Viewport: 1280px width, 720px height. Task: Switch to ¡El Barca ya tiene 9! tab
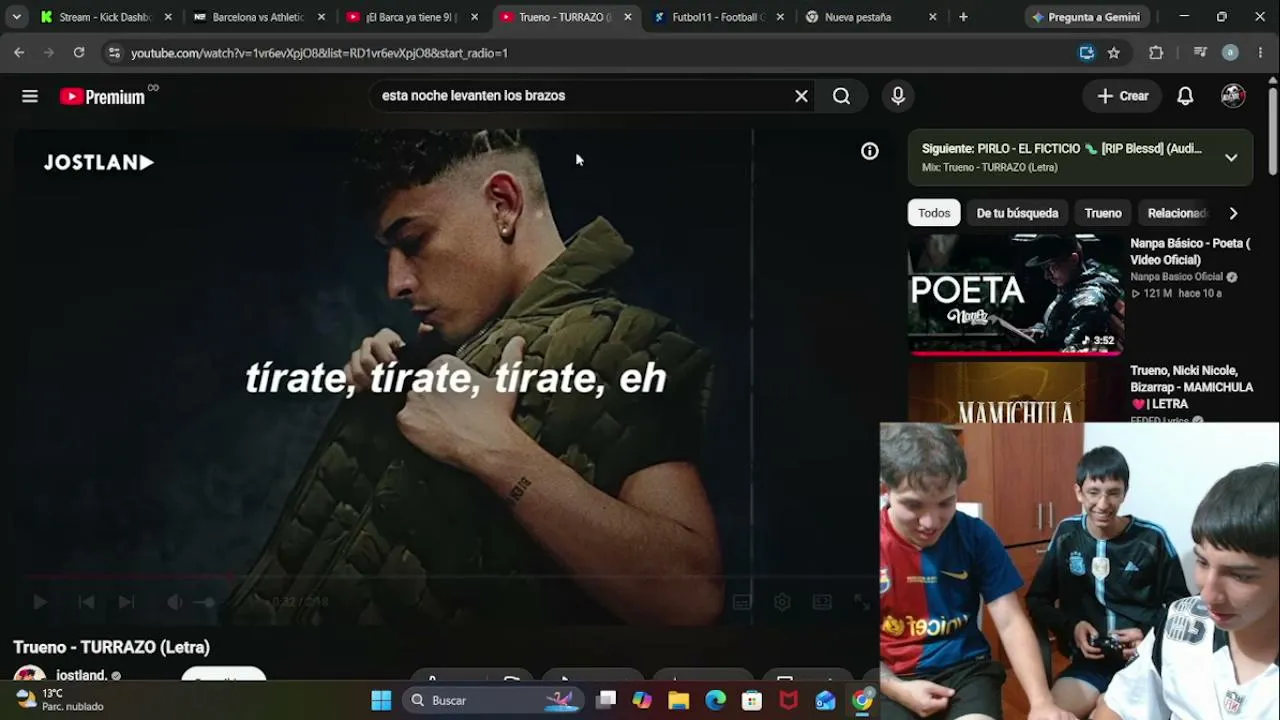[411, 17]
